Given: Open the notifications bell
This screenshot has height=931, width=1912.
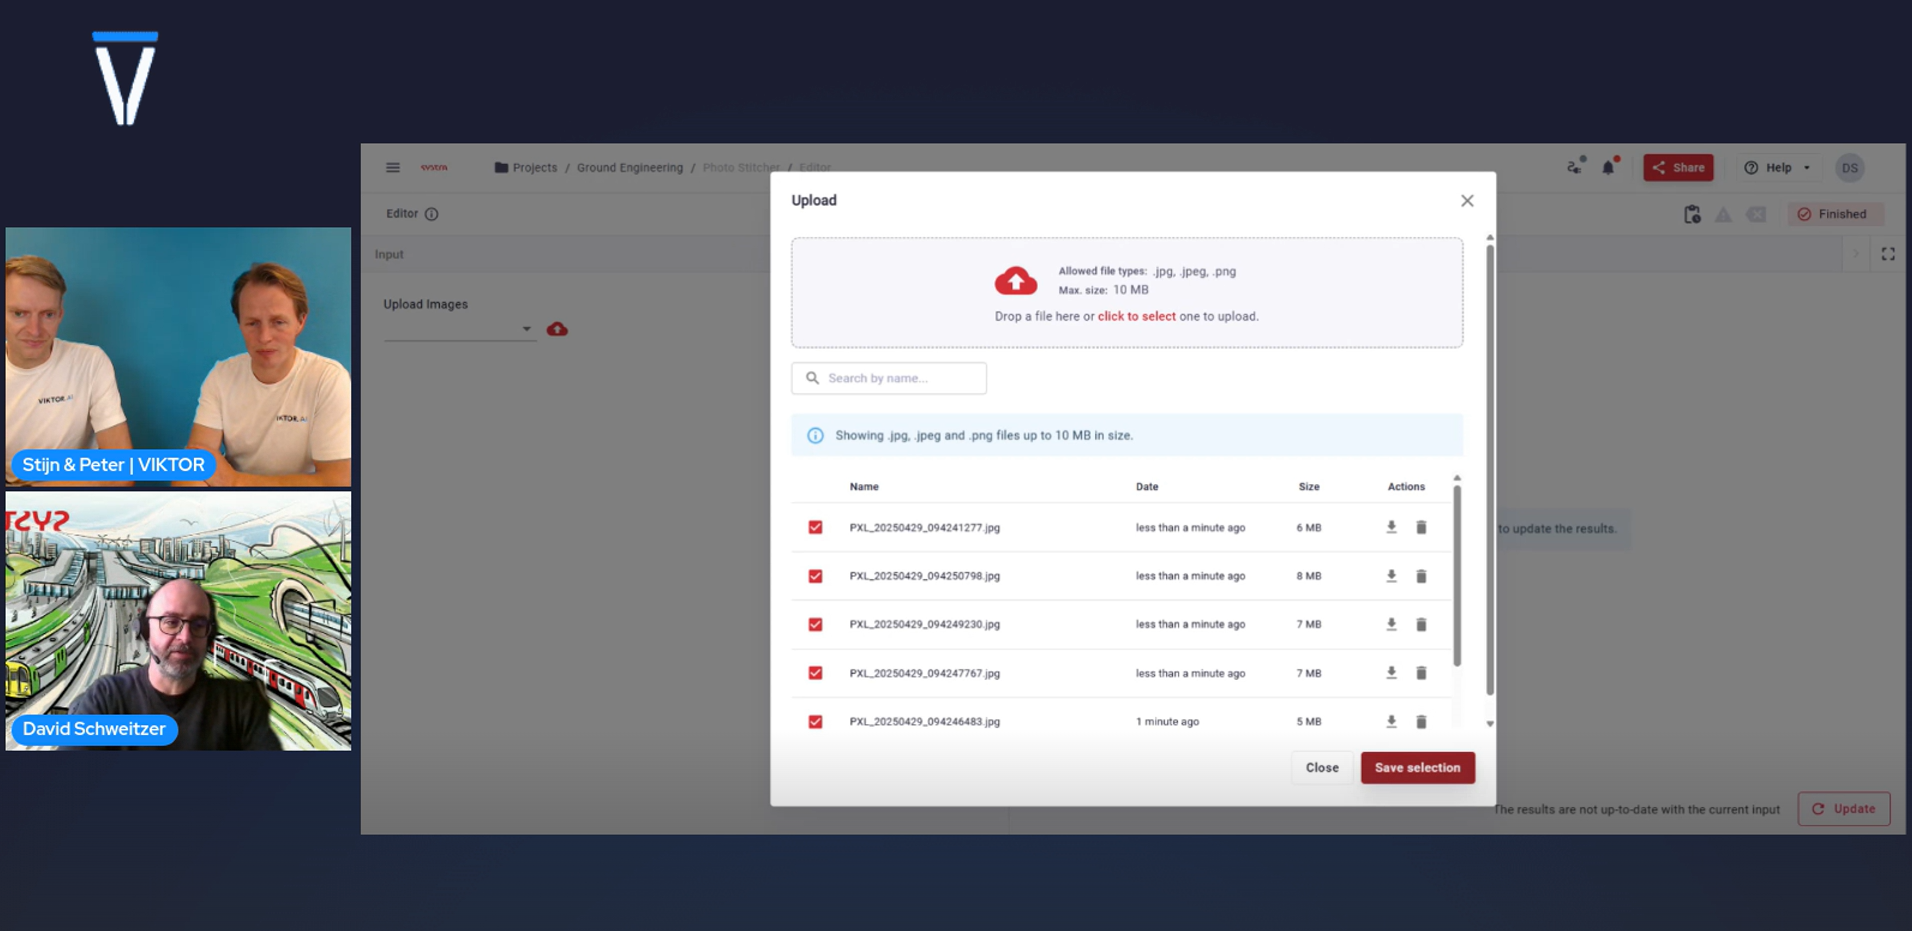Looking at the screenshot, I should click(x=1608, y=168).
